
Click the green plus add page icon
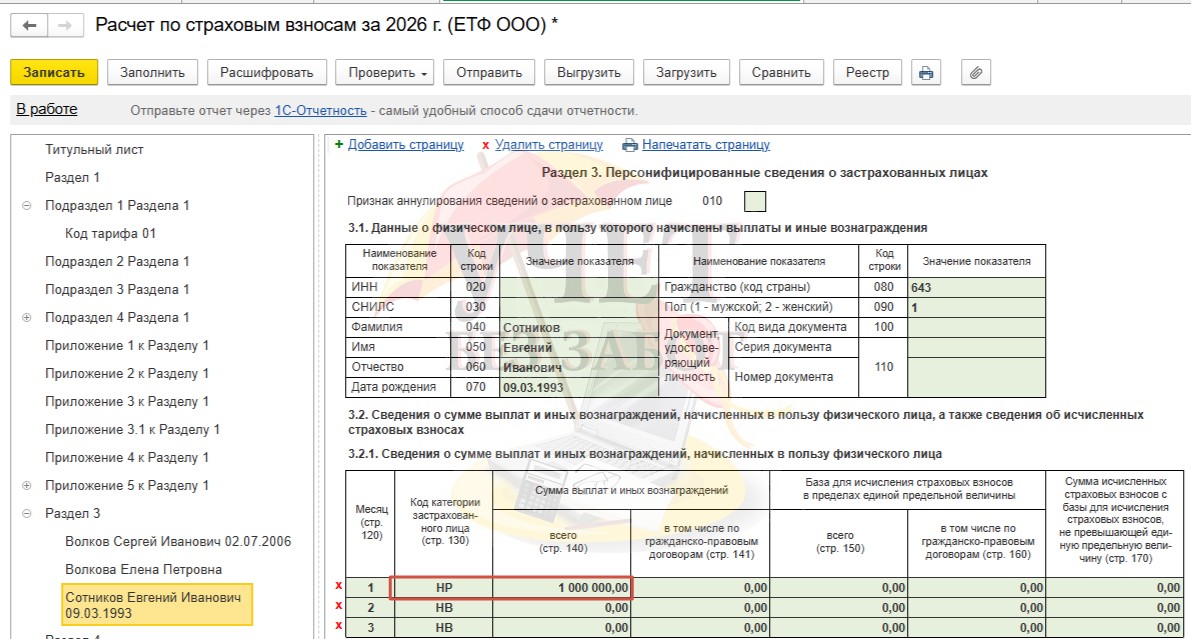click(339, 144)
